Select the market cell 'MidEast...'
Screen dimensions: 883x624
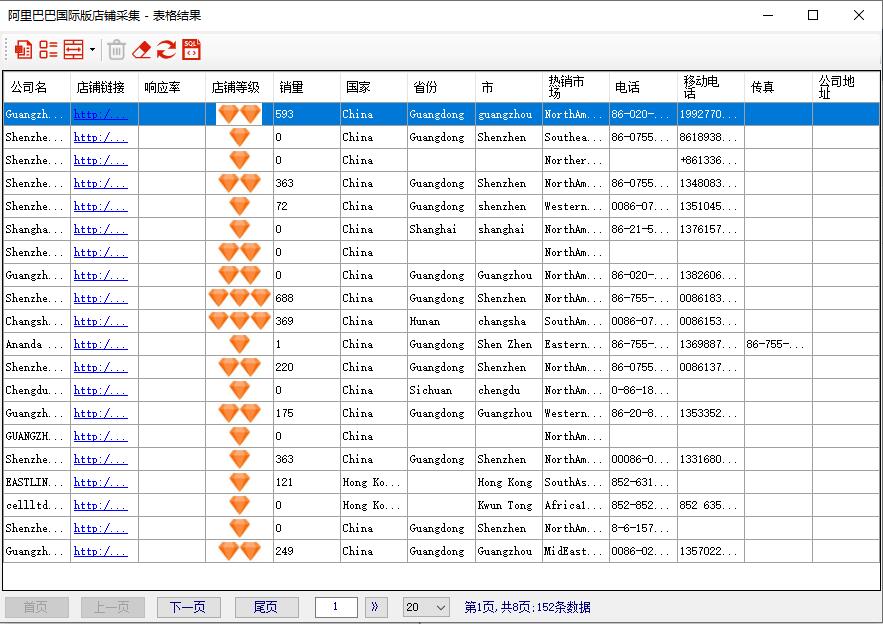click(576, 551)
